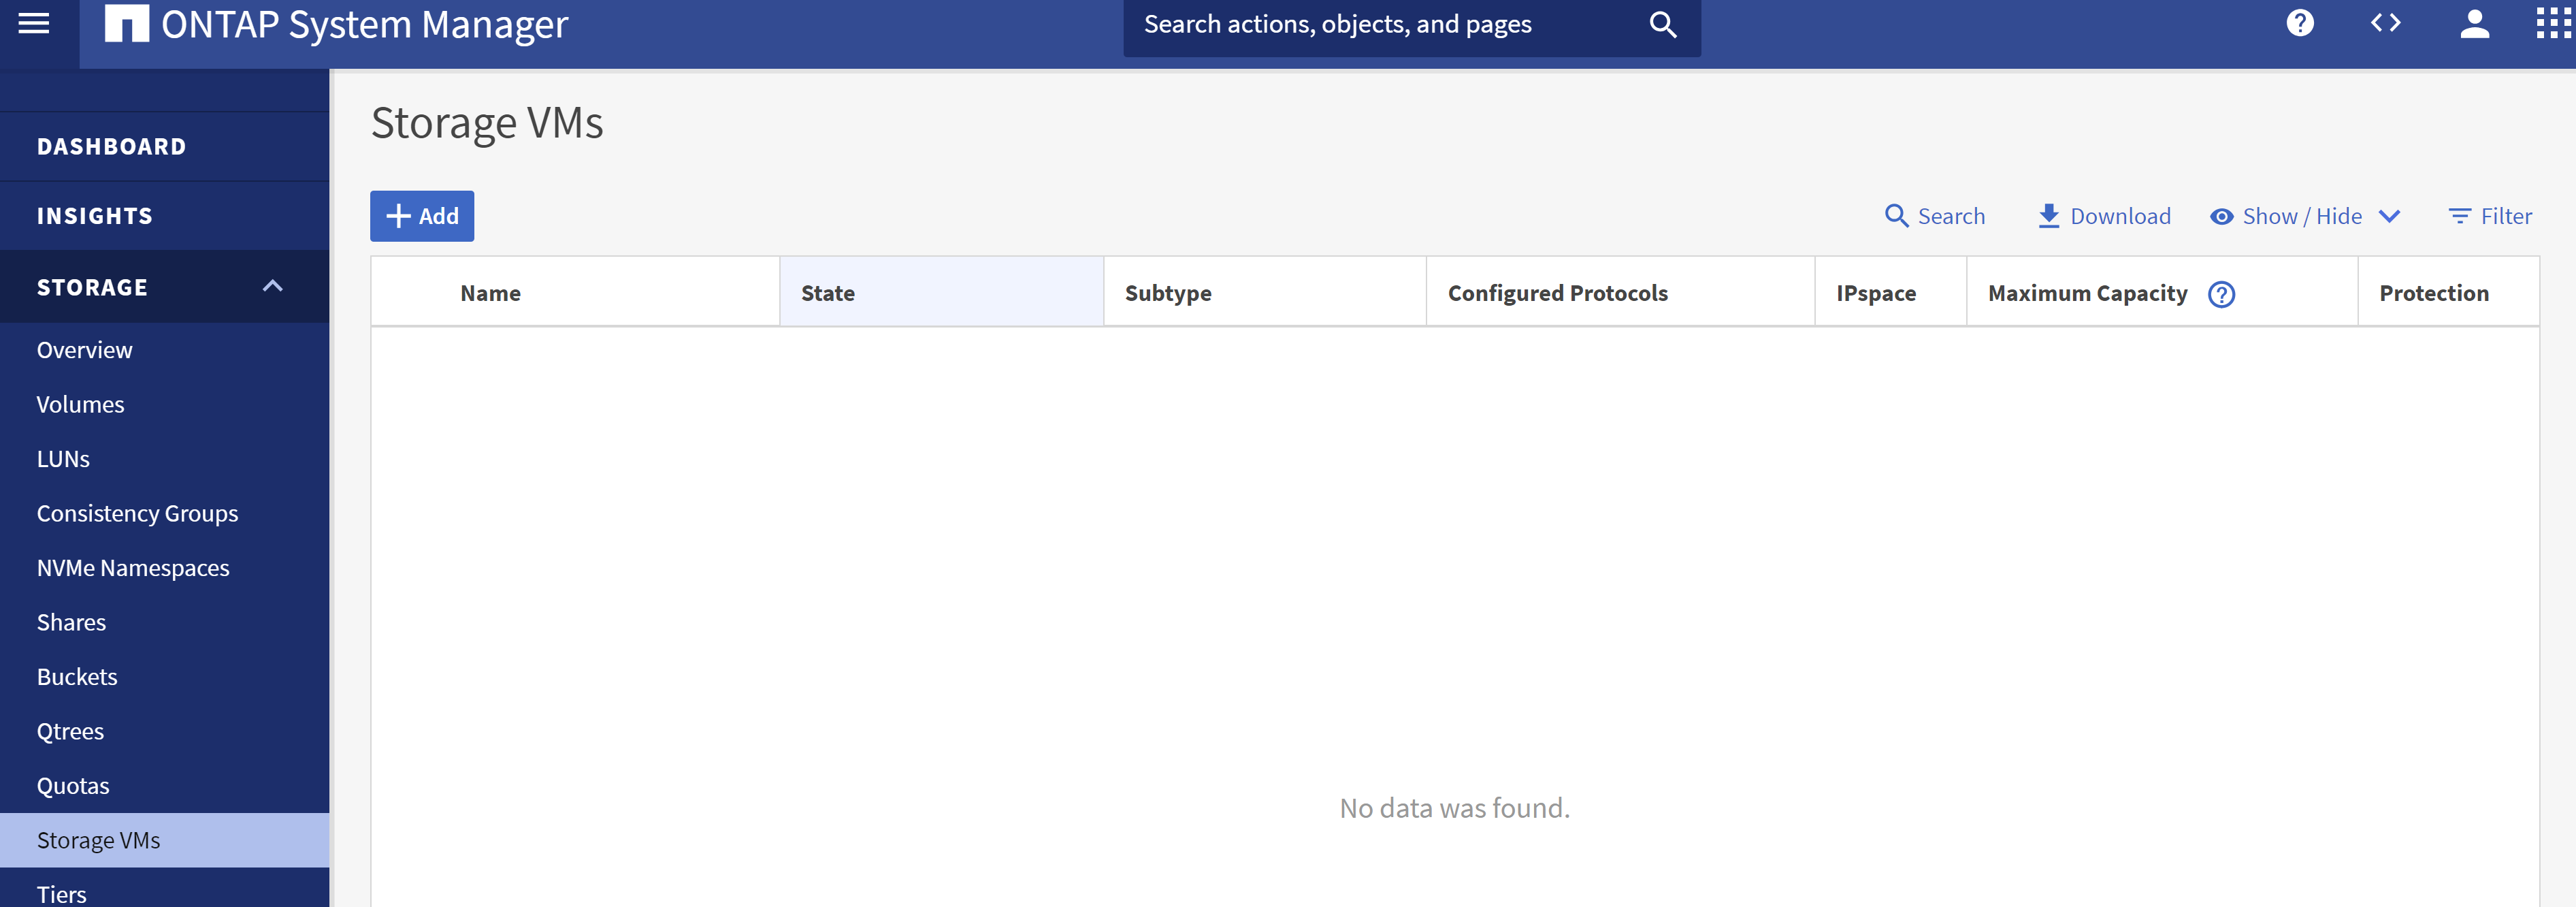Click Search button in toolbar

(x=1936, y=215)
